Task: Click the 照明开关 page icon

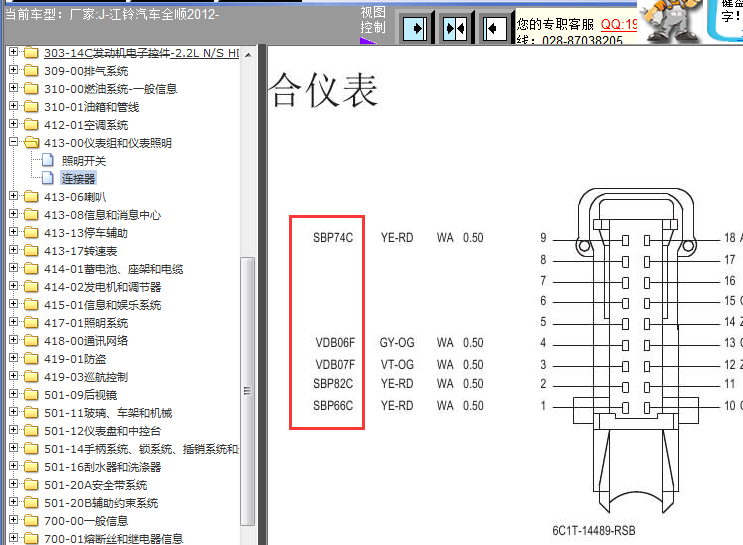Action: [x=48, y=160]
